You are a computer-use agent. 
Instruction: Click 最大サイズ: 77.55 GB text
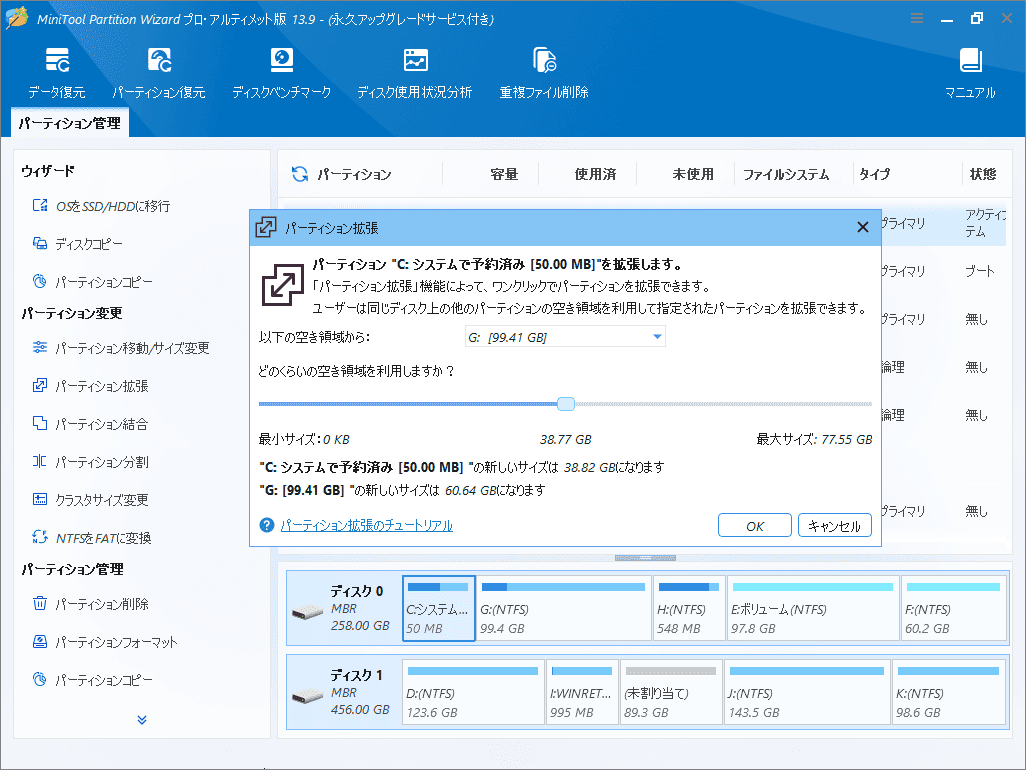[x=814, y=439]
